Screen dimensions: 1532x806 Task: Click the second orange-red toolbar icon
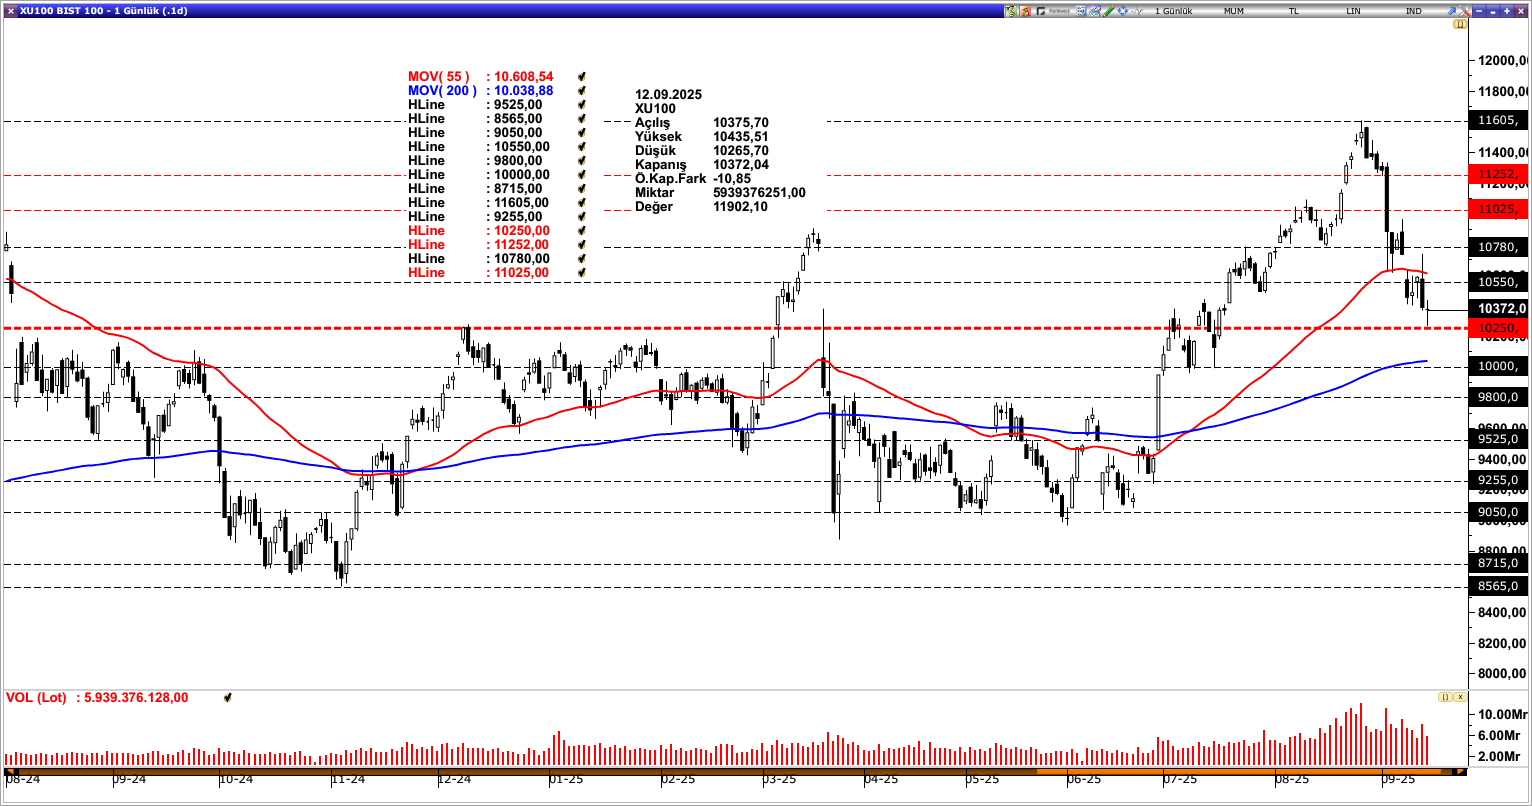pos(1025,11)
